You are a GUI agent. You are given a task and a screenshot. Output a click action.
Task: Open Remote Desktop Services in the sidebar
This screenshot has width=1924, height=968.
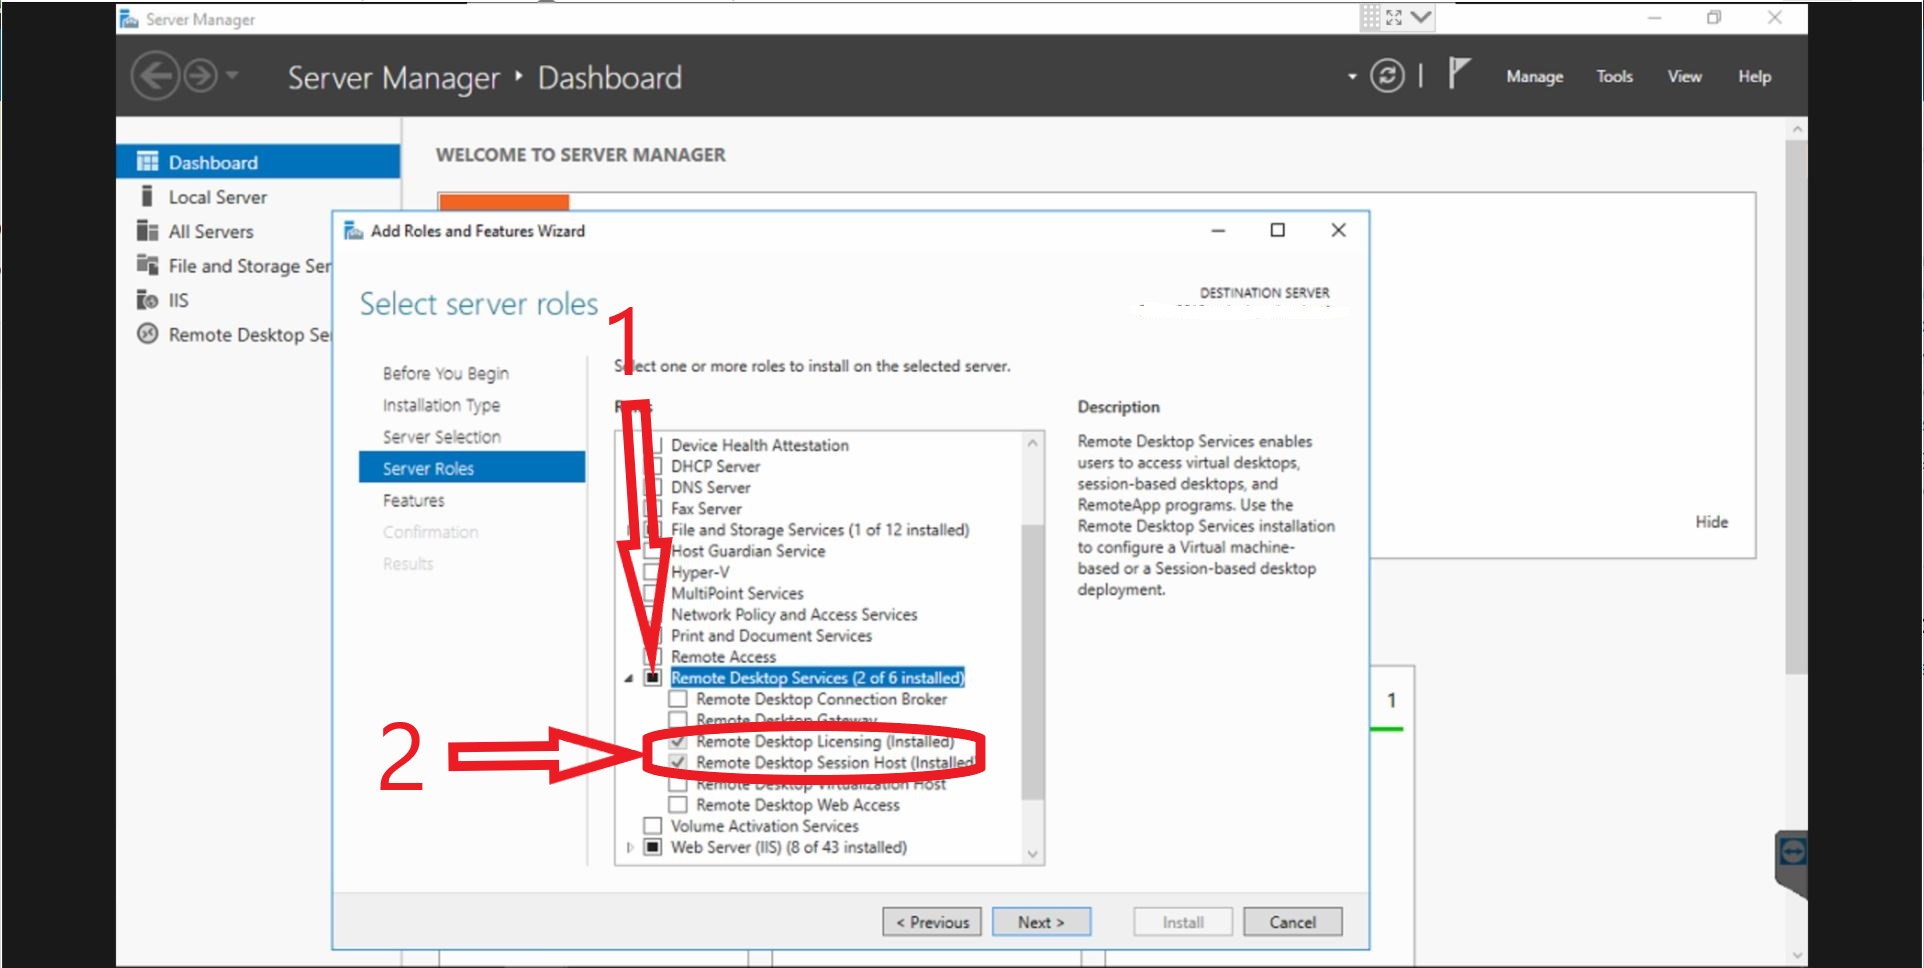point(250,335)
